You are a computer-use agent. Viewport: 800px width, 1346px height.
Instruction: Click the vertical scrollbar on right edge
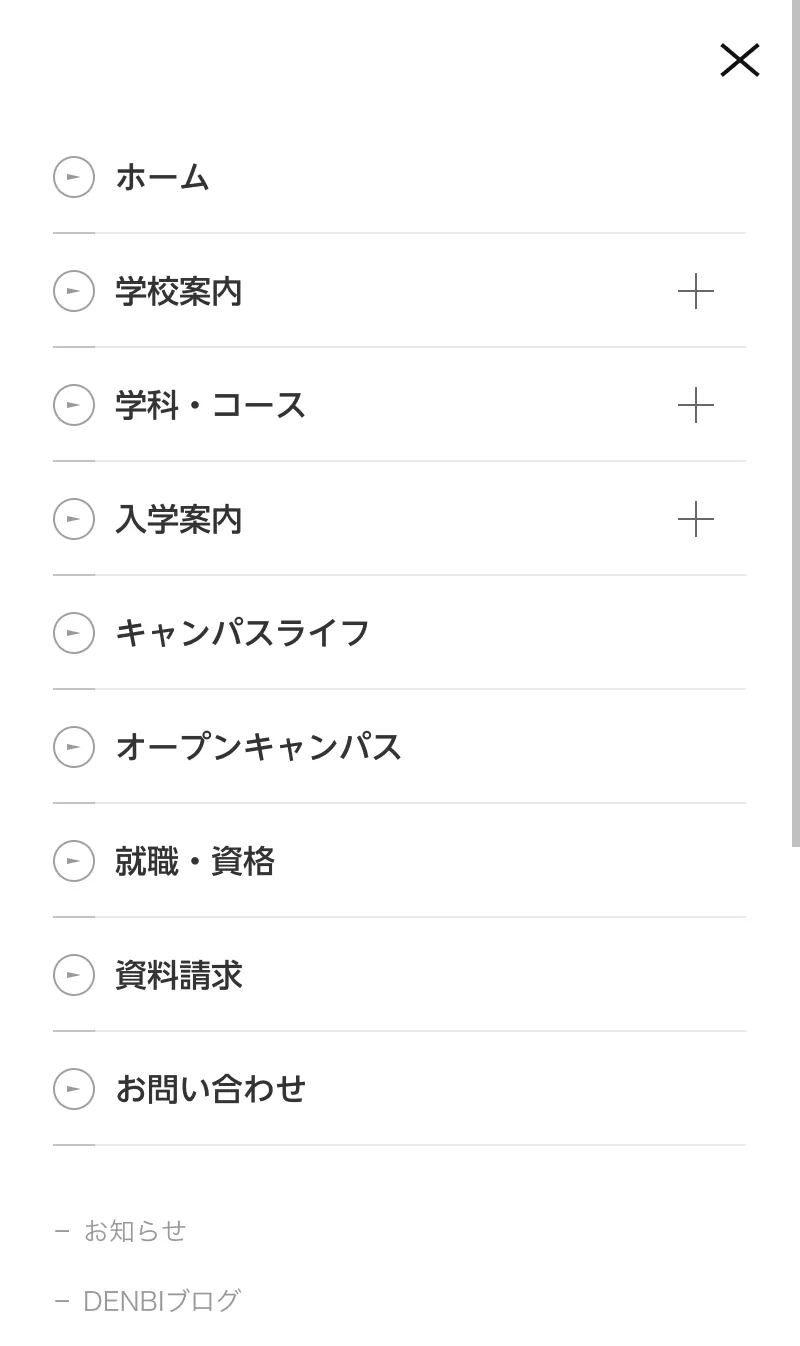pyautogui.click(x=795, y=420)
